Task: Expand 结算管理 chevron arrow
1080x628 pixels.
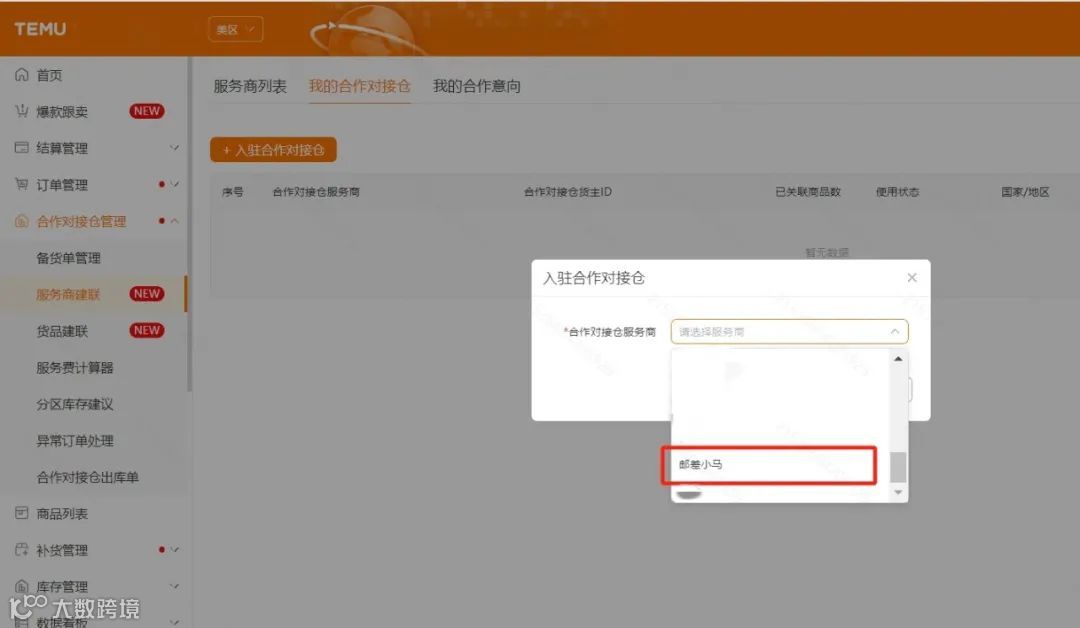Action: point(174,147)
